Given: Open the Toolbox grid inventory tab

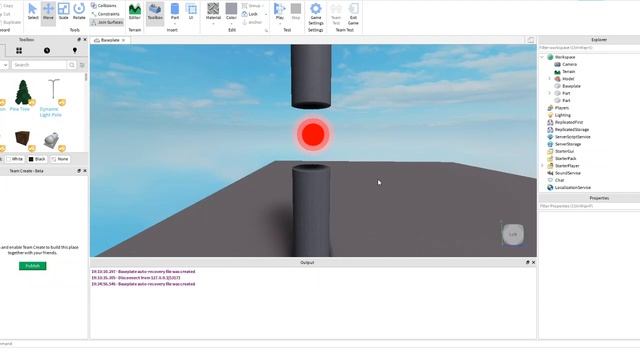Looking at the screenshot, I should coord(19,51).
